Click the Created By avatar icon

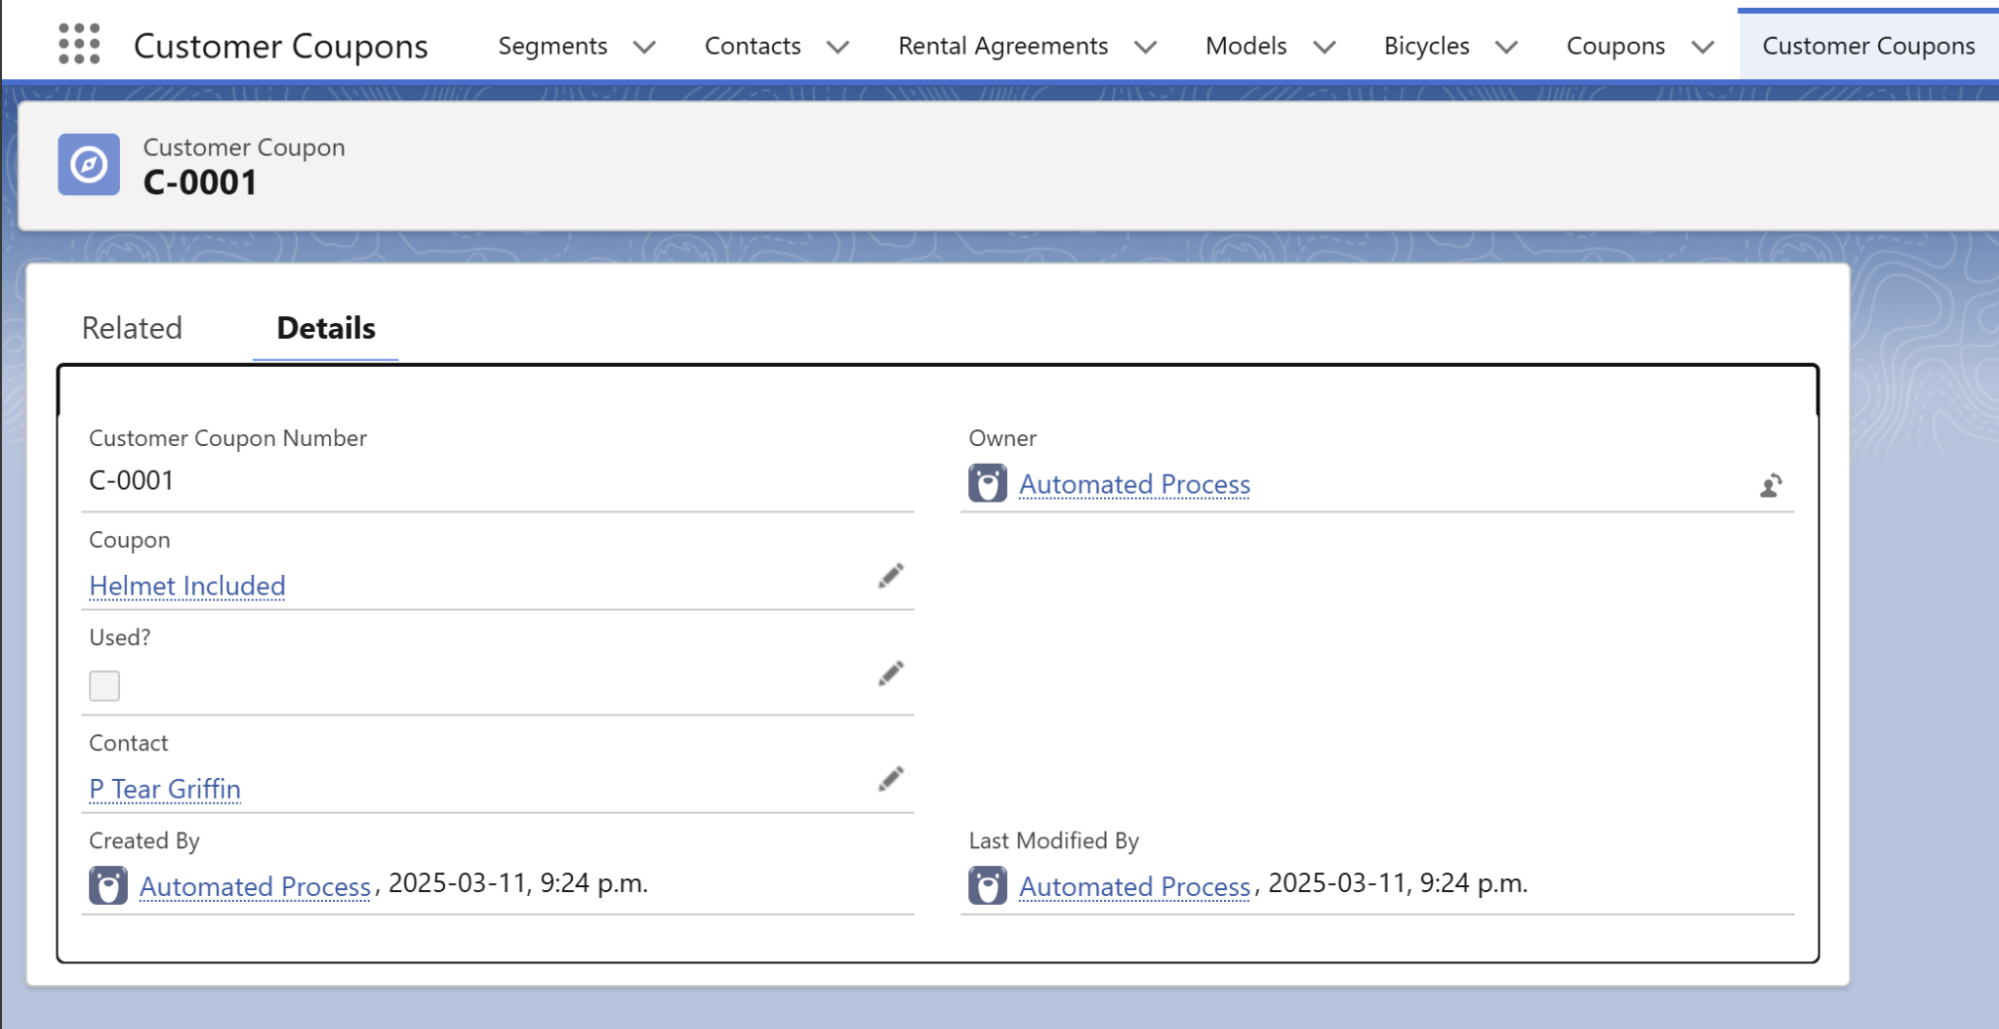[108, 885]
